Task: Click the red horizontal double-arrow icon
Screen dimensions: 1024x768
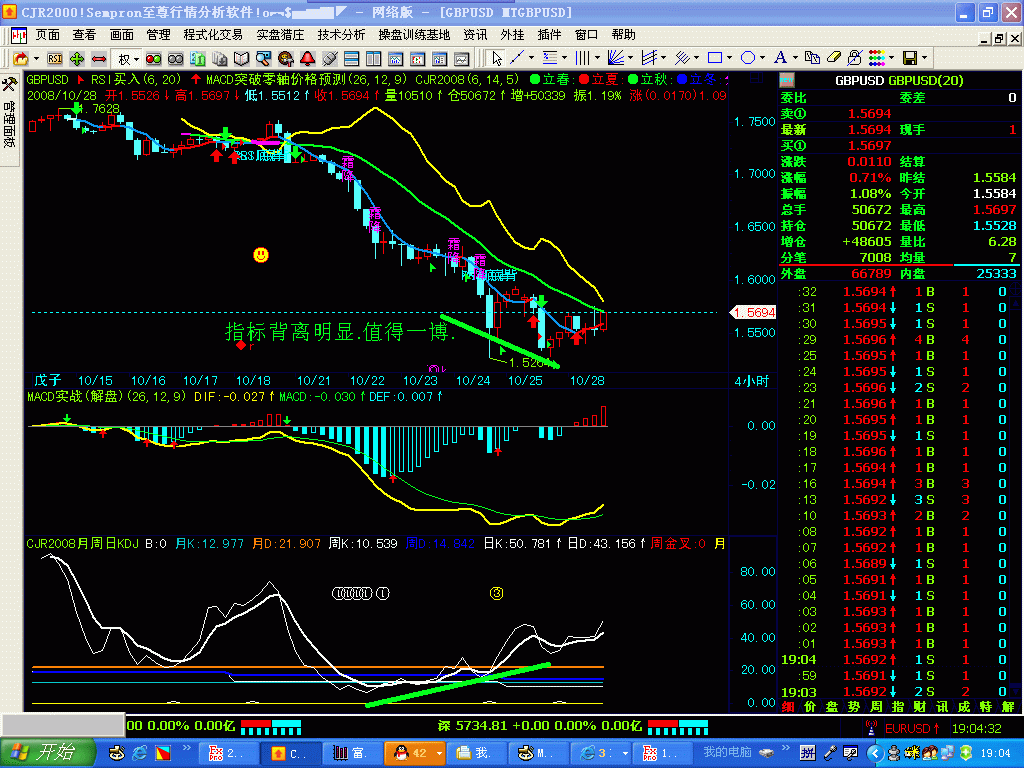Action: 99,58
